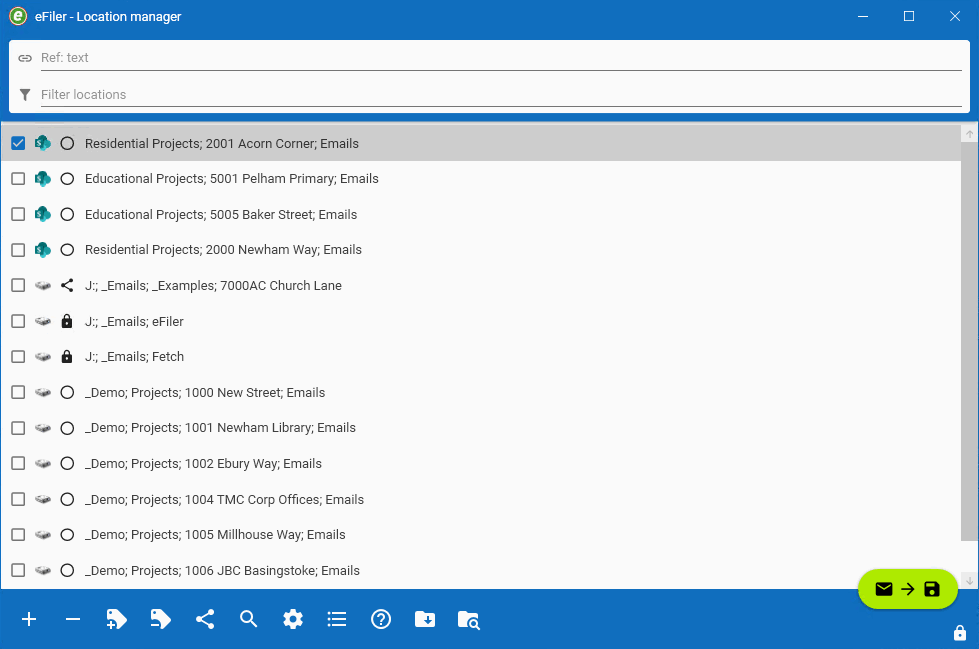Click SharePoint icon for 5001 Pelham Primary
The width and height of the screenshot is (979, 649).
click(x=42, y=179)
